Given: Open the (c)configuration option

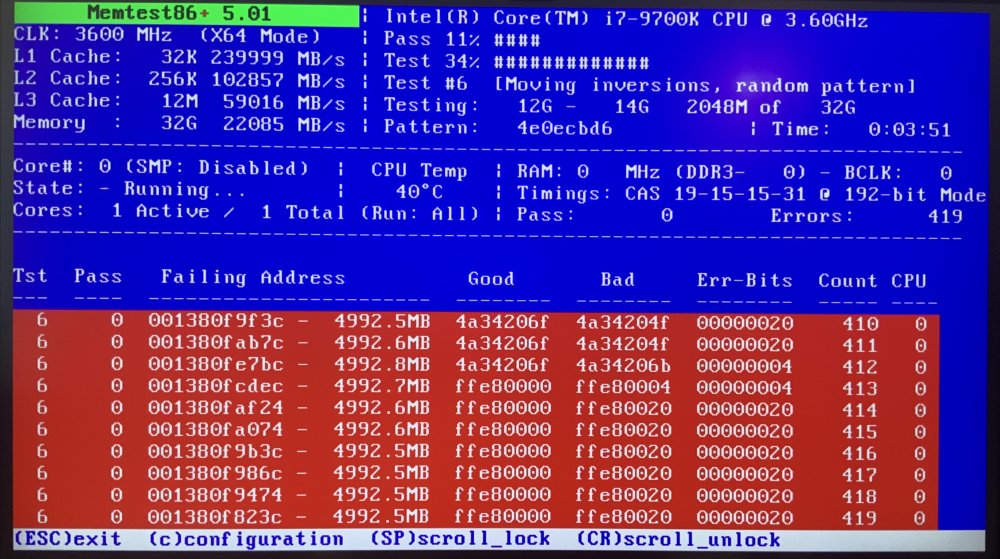Looking at the screenshot, I should tap(246, 539).
